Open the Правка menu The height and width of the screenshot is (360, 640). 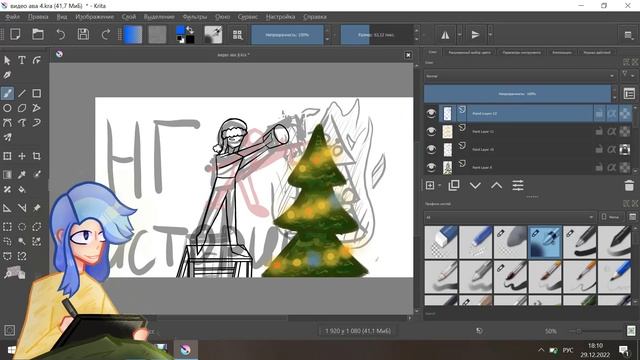click(x=38, y=17)
